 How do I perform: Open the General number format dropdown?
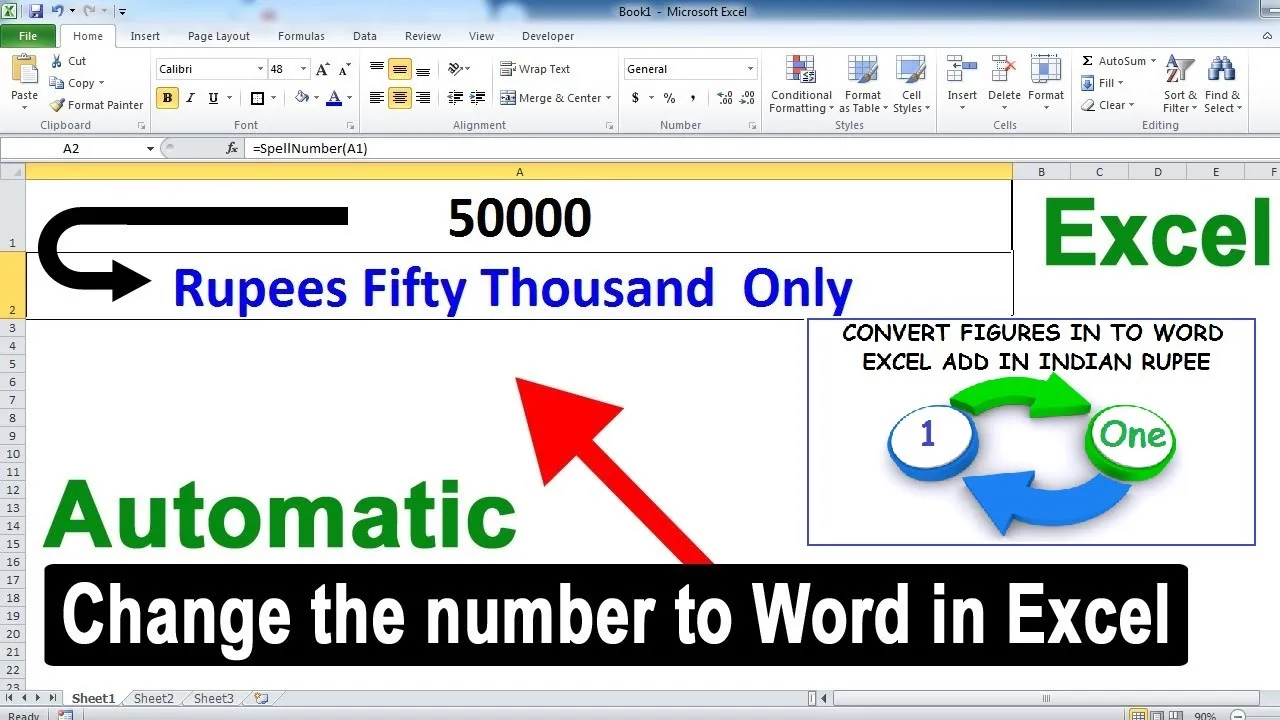750,69
